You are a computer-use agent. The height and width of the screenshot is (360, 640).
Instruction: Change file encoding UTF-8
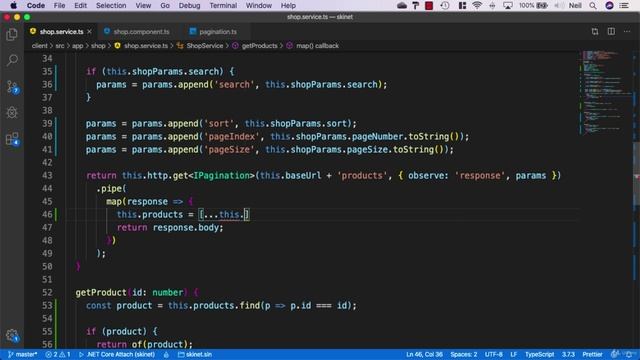click(x=493, y=354)
